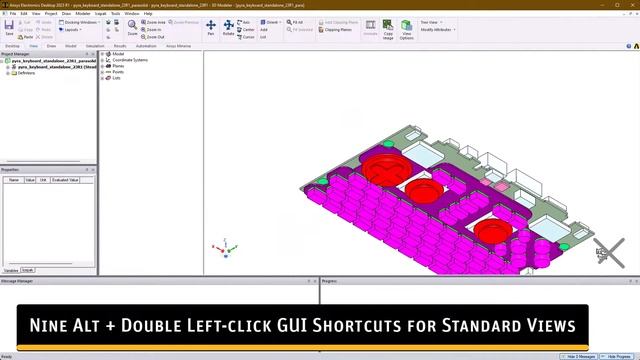The height and width of the screenshot is (360, 640).
Task: Close the Project Manager panel
Action: click(x=93, y=54)
